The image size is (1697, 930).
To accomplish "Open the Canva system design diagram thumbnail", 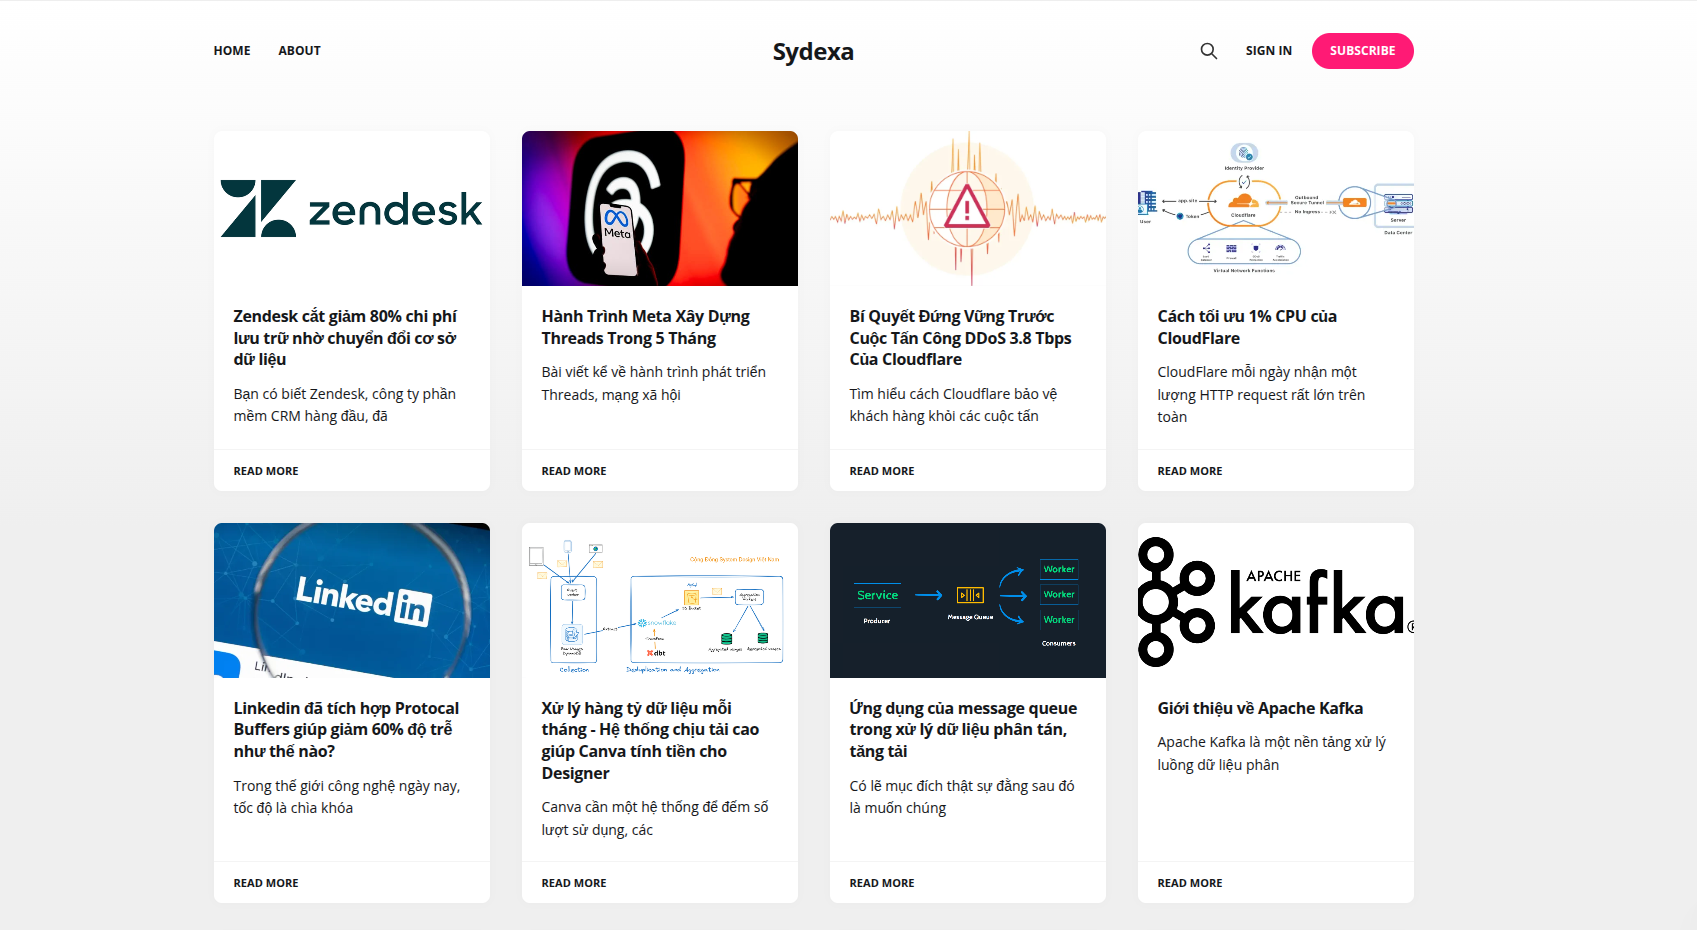I will (x=660, y=600).
